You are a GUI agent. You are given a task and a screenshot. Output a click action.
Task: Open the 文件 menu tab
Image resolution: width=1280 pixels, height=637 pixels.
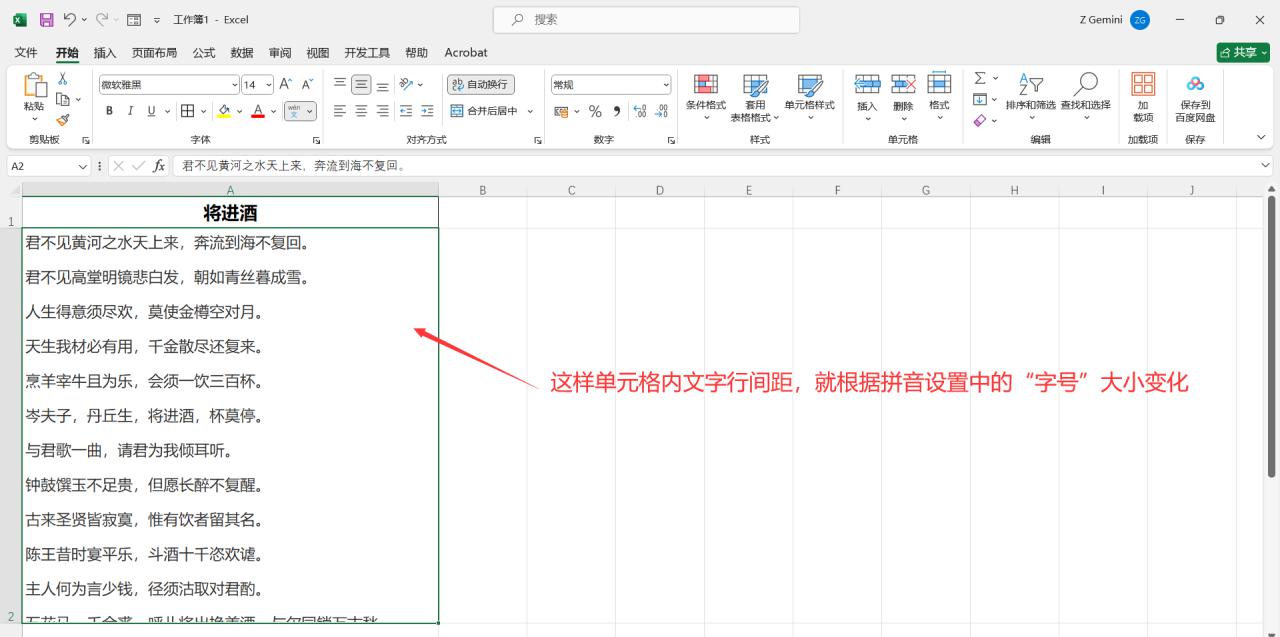point(26,53)
